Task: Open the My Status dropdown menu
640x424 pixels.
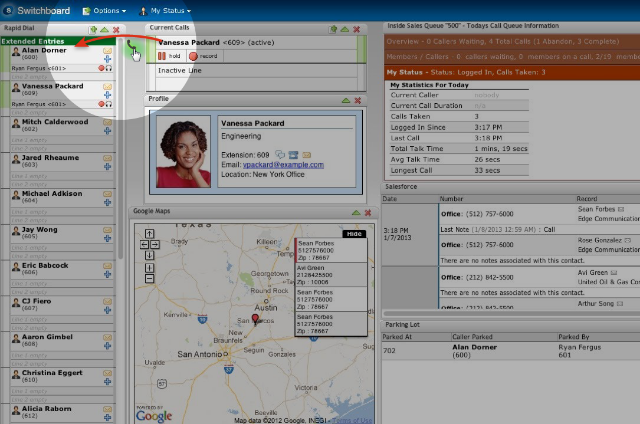Action: tap(165, 11)
